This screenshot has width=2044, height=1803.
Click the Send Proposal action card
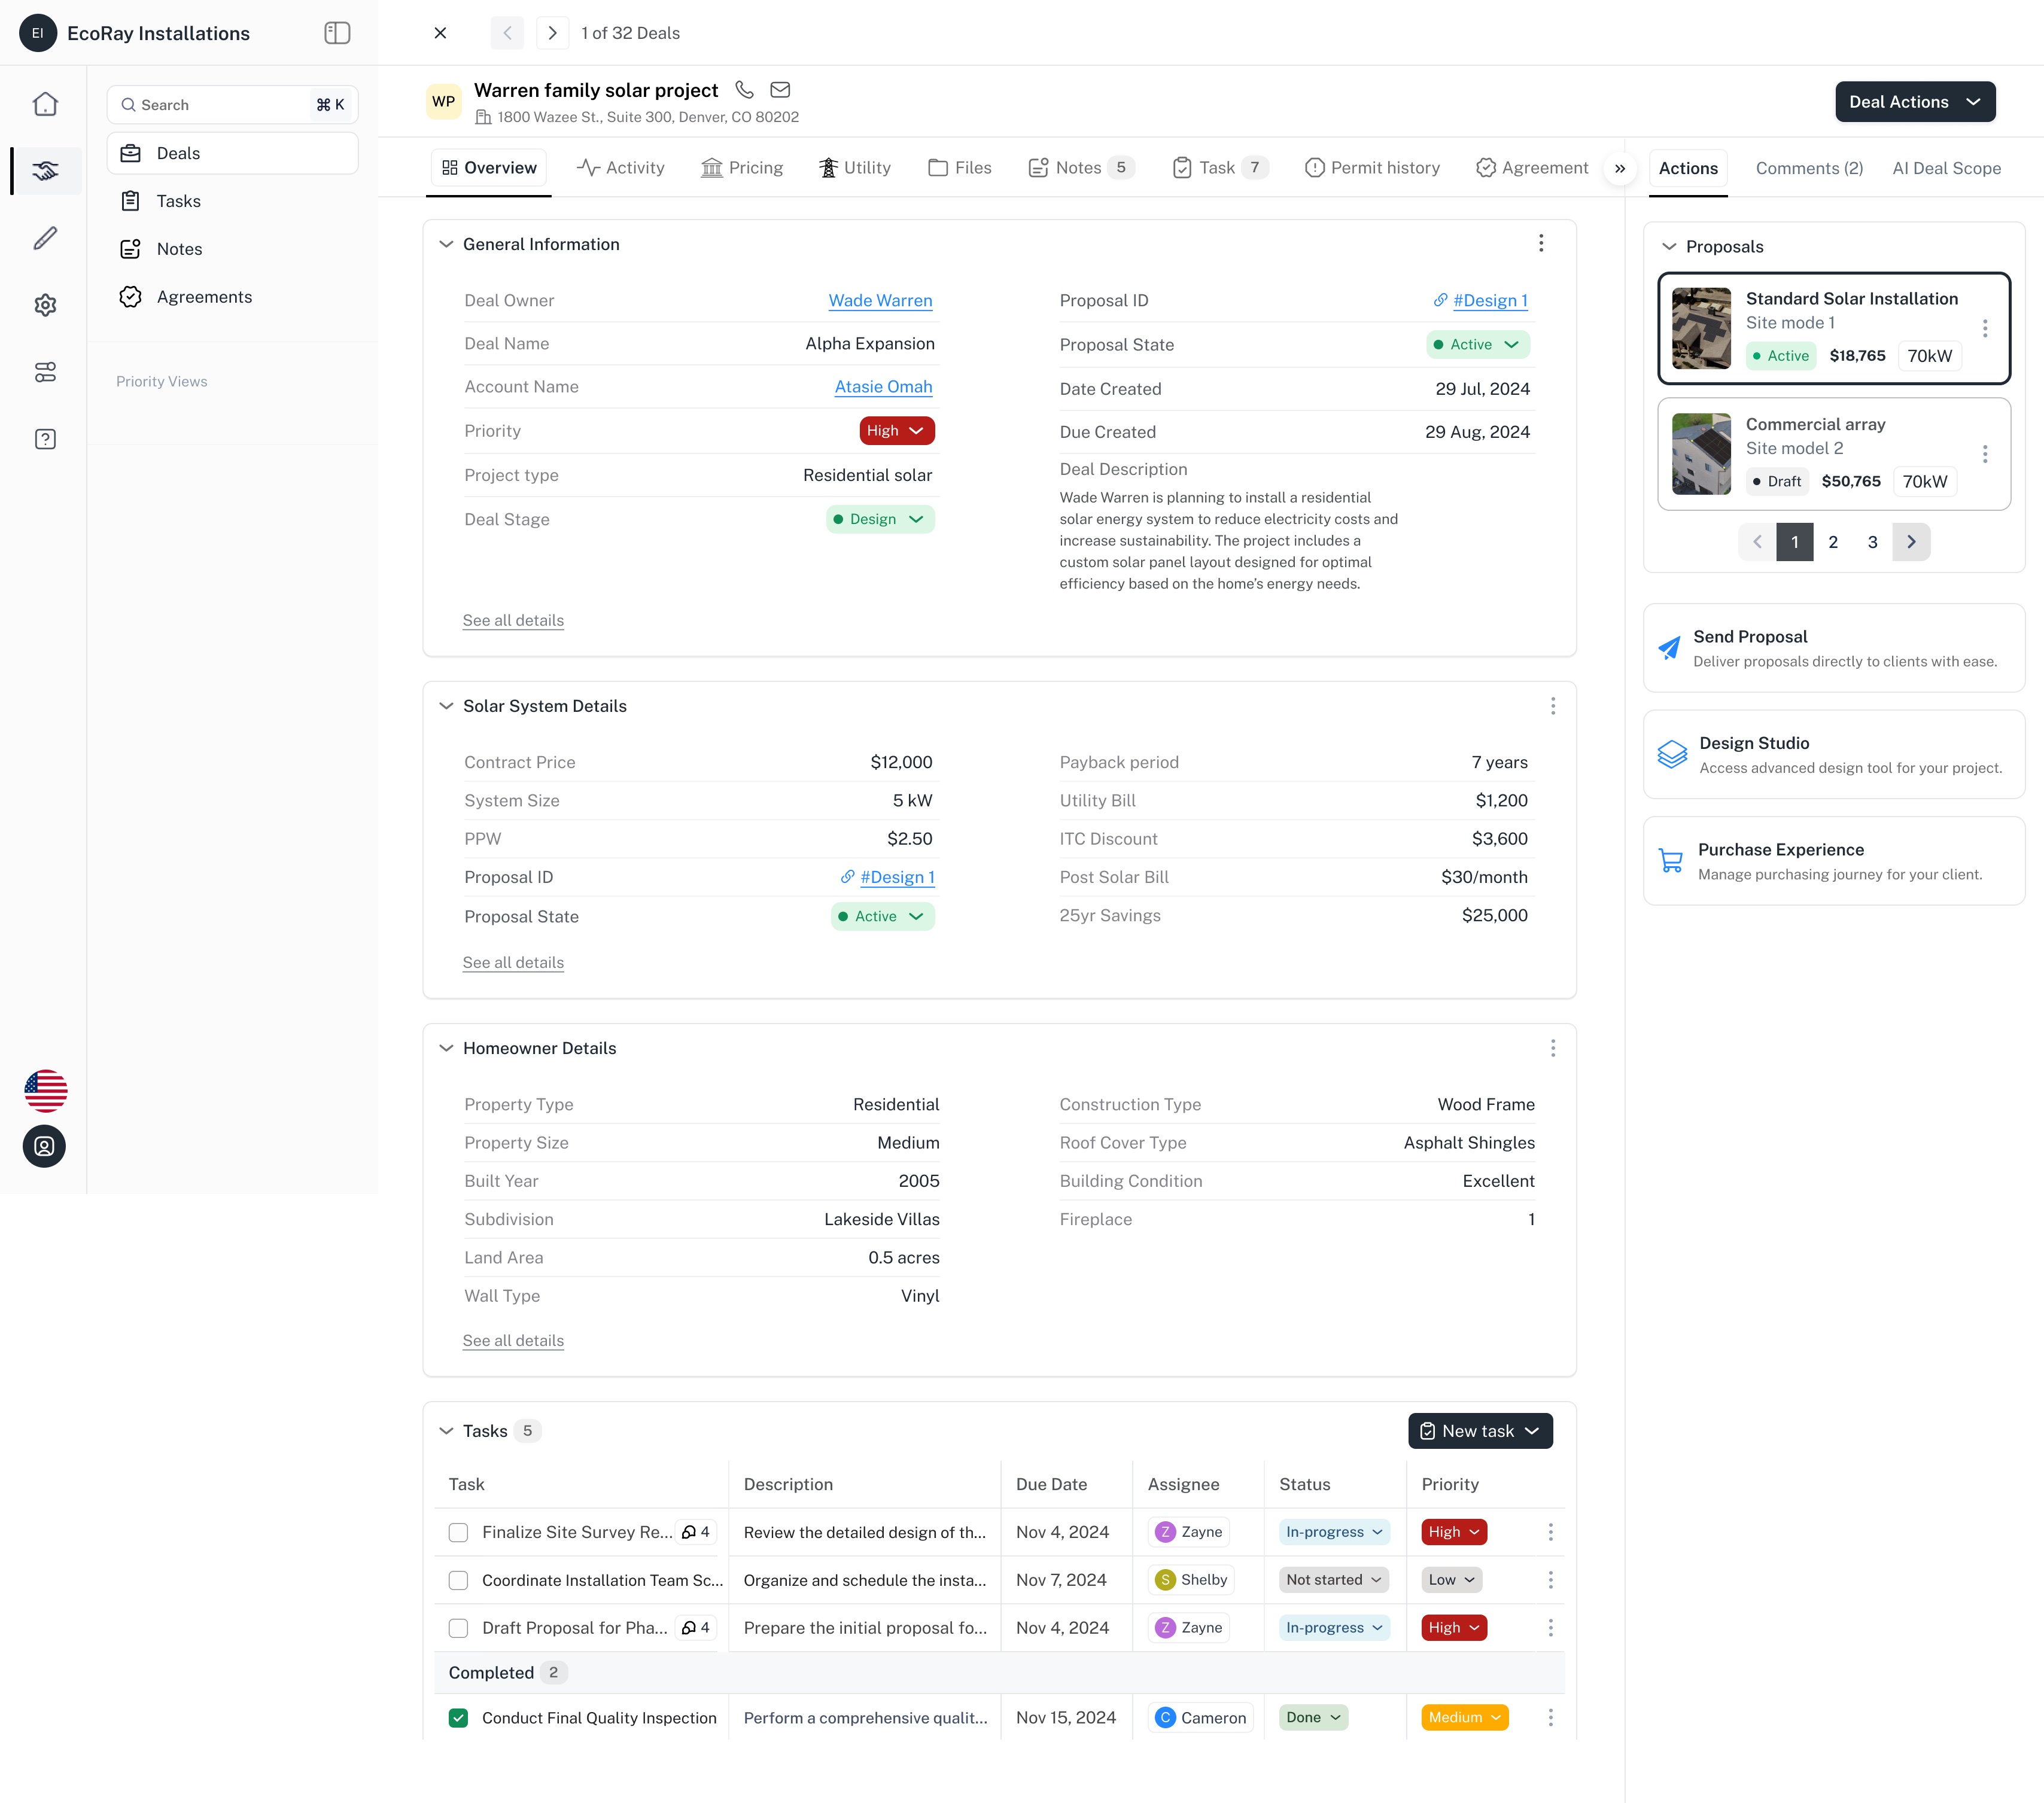tap(1834, 648)
